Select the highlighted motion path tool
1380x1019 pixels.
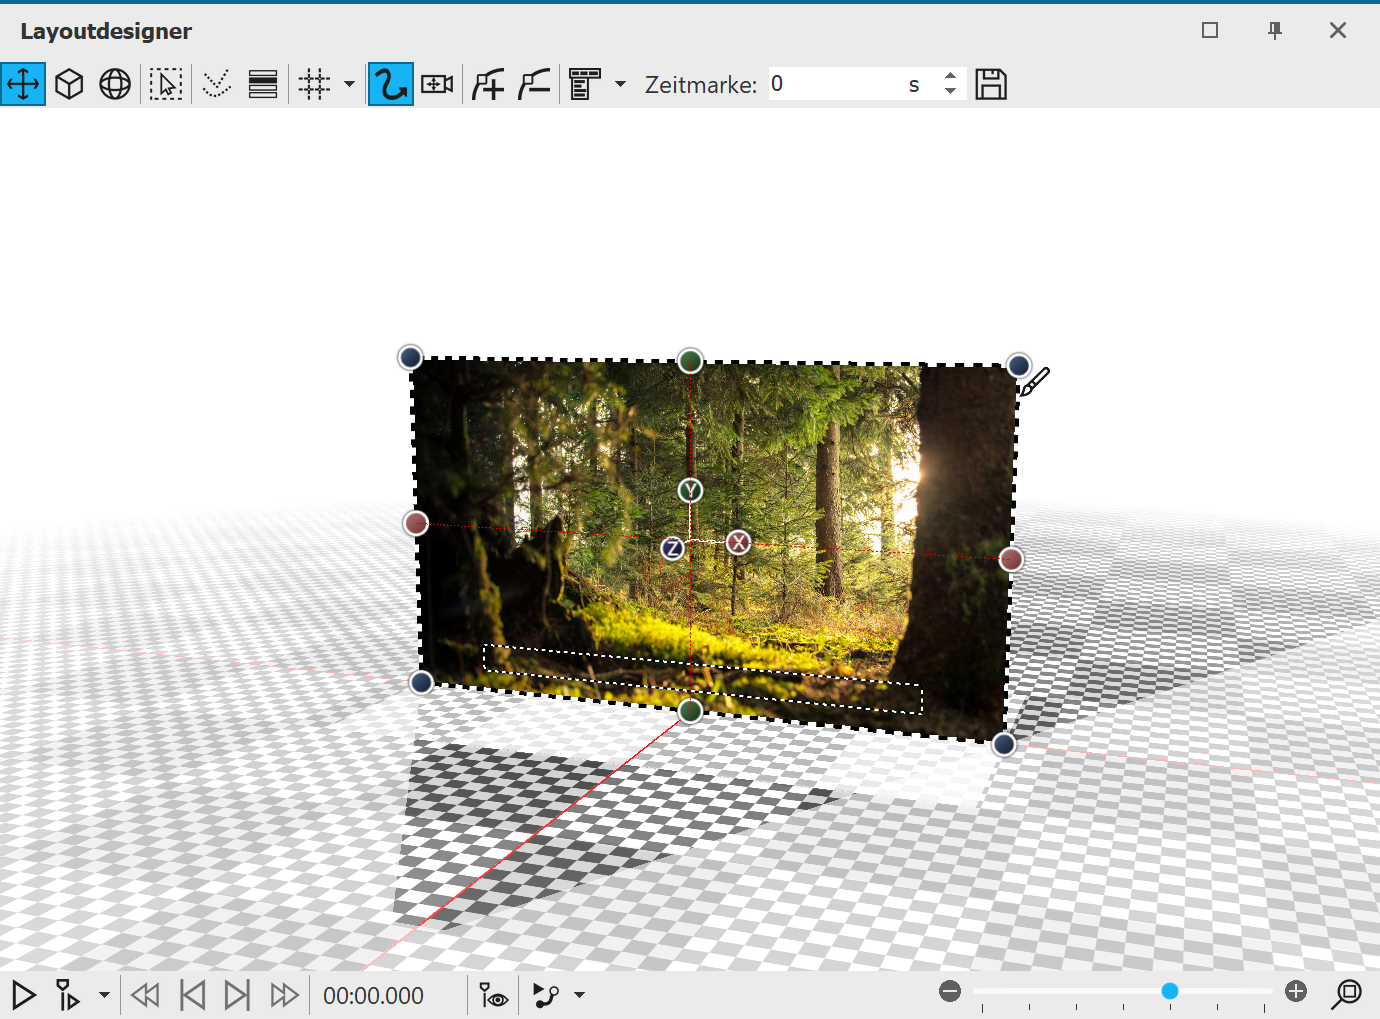pyautogui.click(x=390, y=84)
